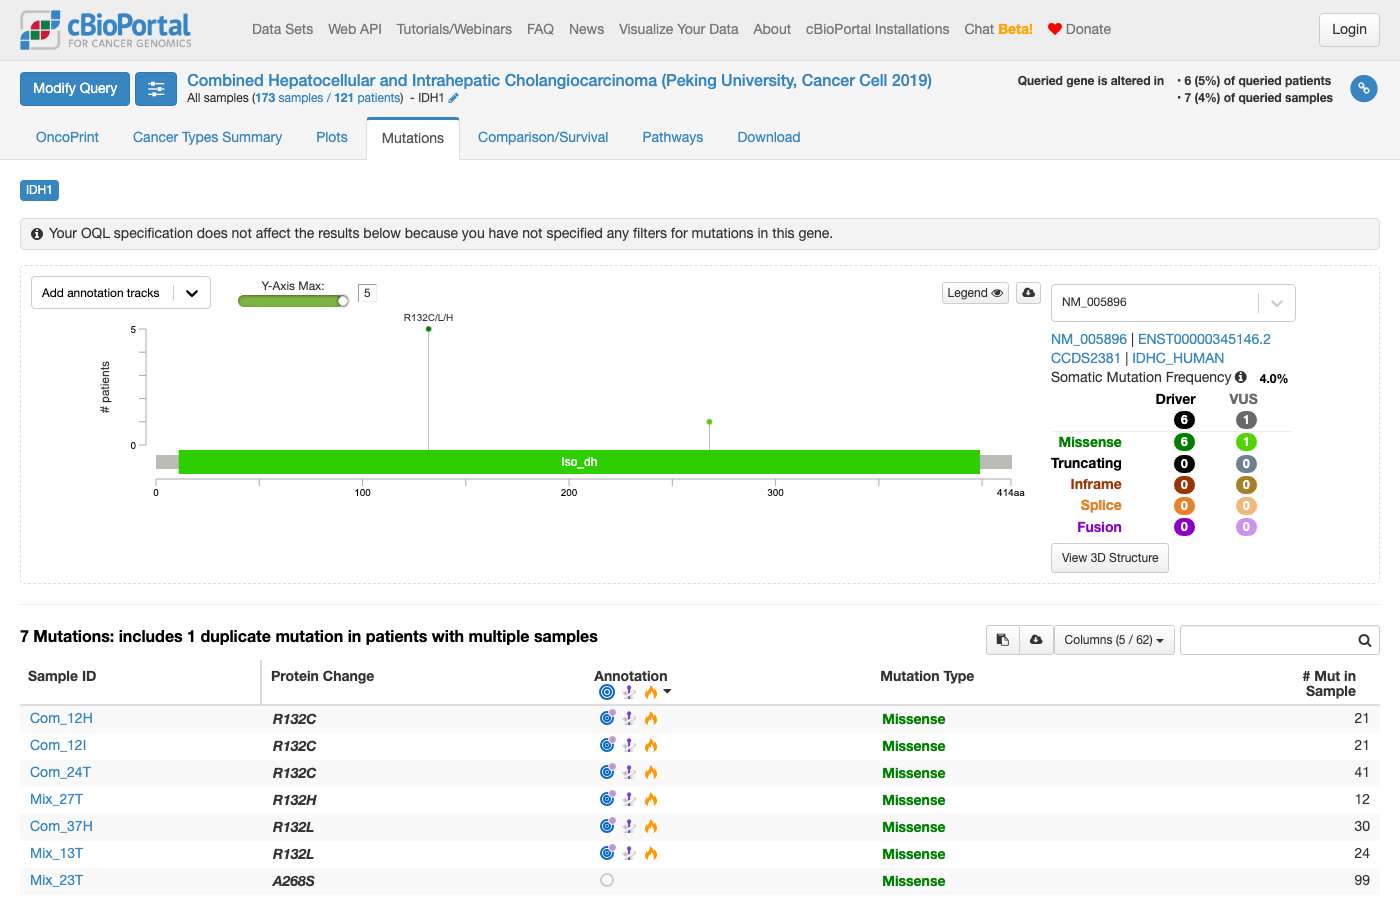Click the OncoKB icon for Com_12H row

pyautogui.click(x=607, y=718)
